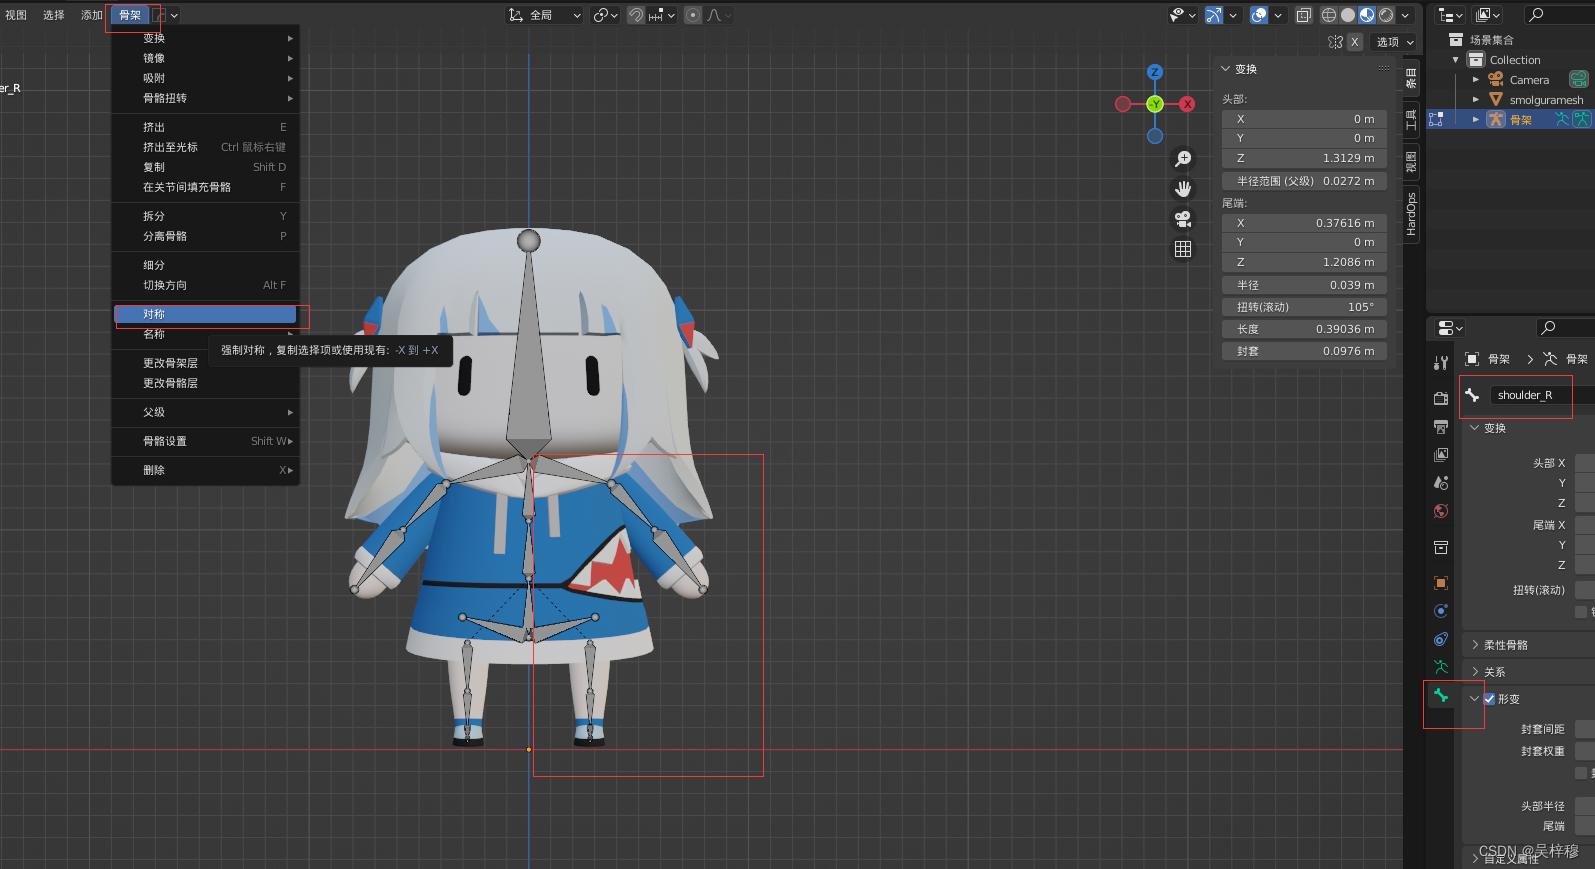The width and height of the screenshot is (1595, 869).
Task: Open the World properties tab icon
Action: [1441, 511]
